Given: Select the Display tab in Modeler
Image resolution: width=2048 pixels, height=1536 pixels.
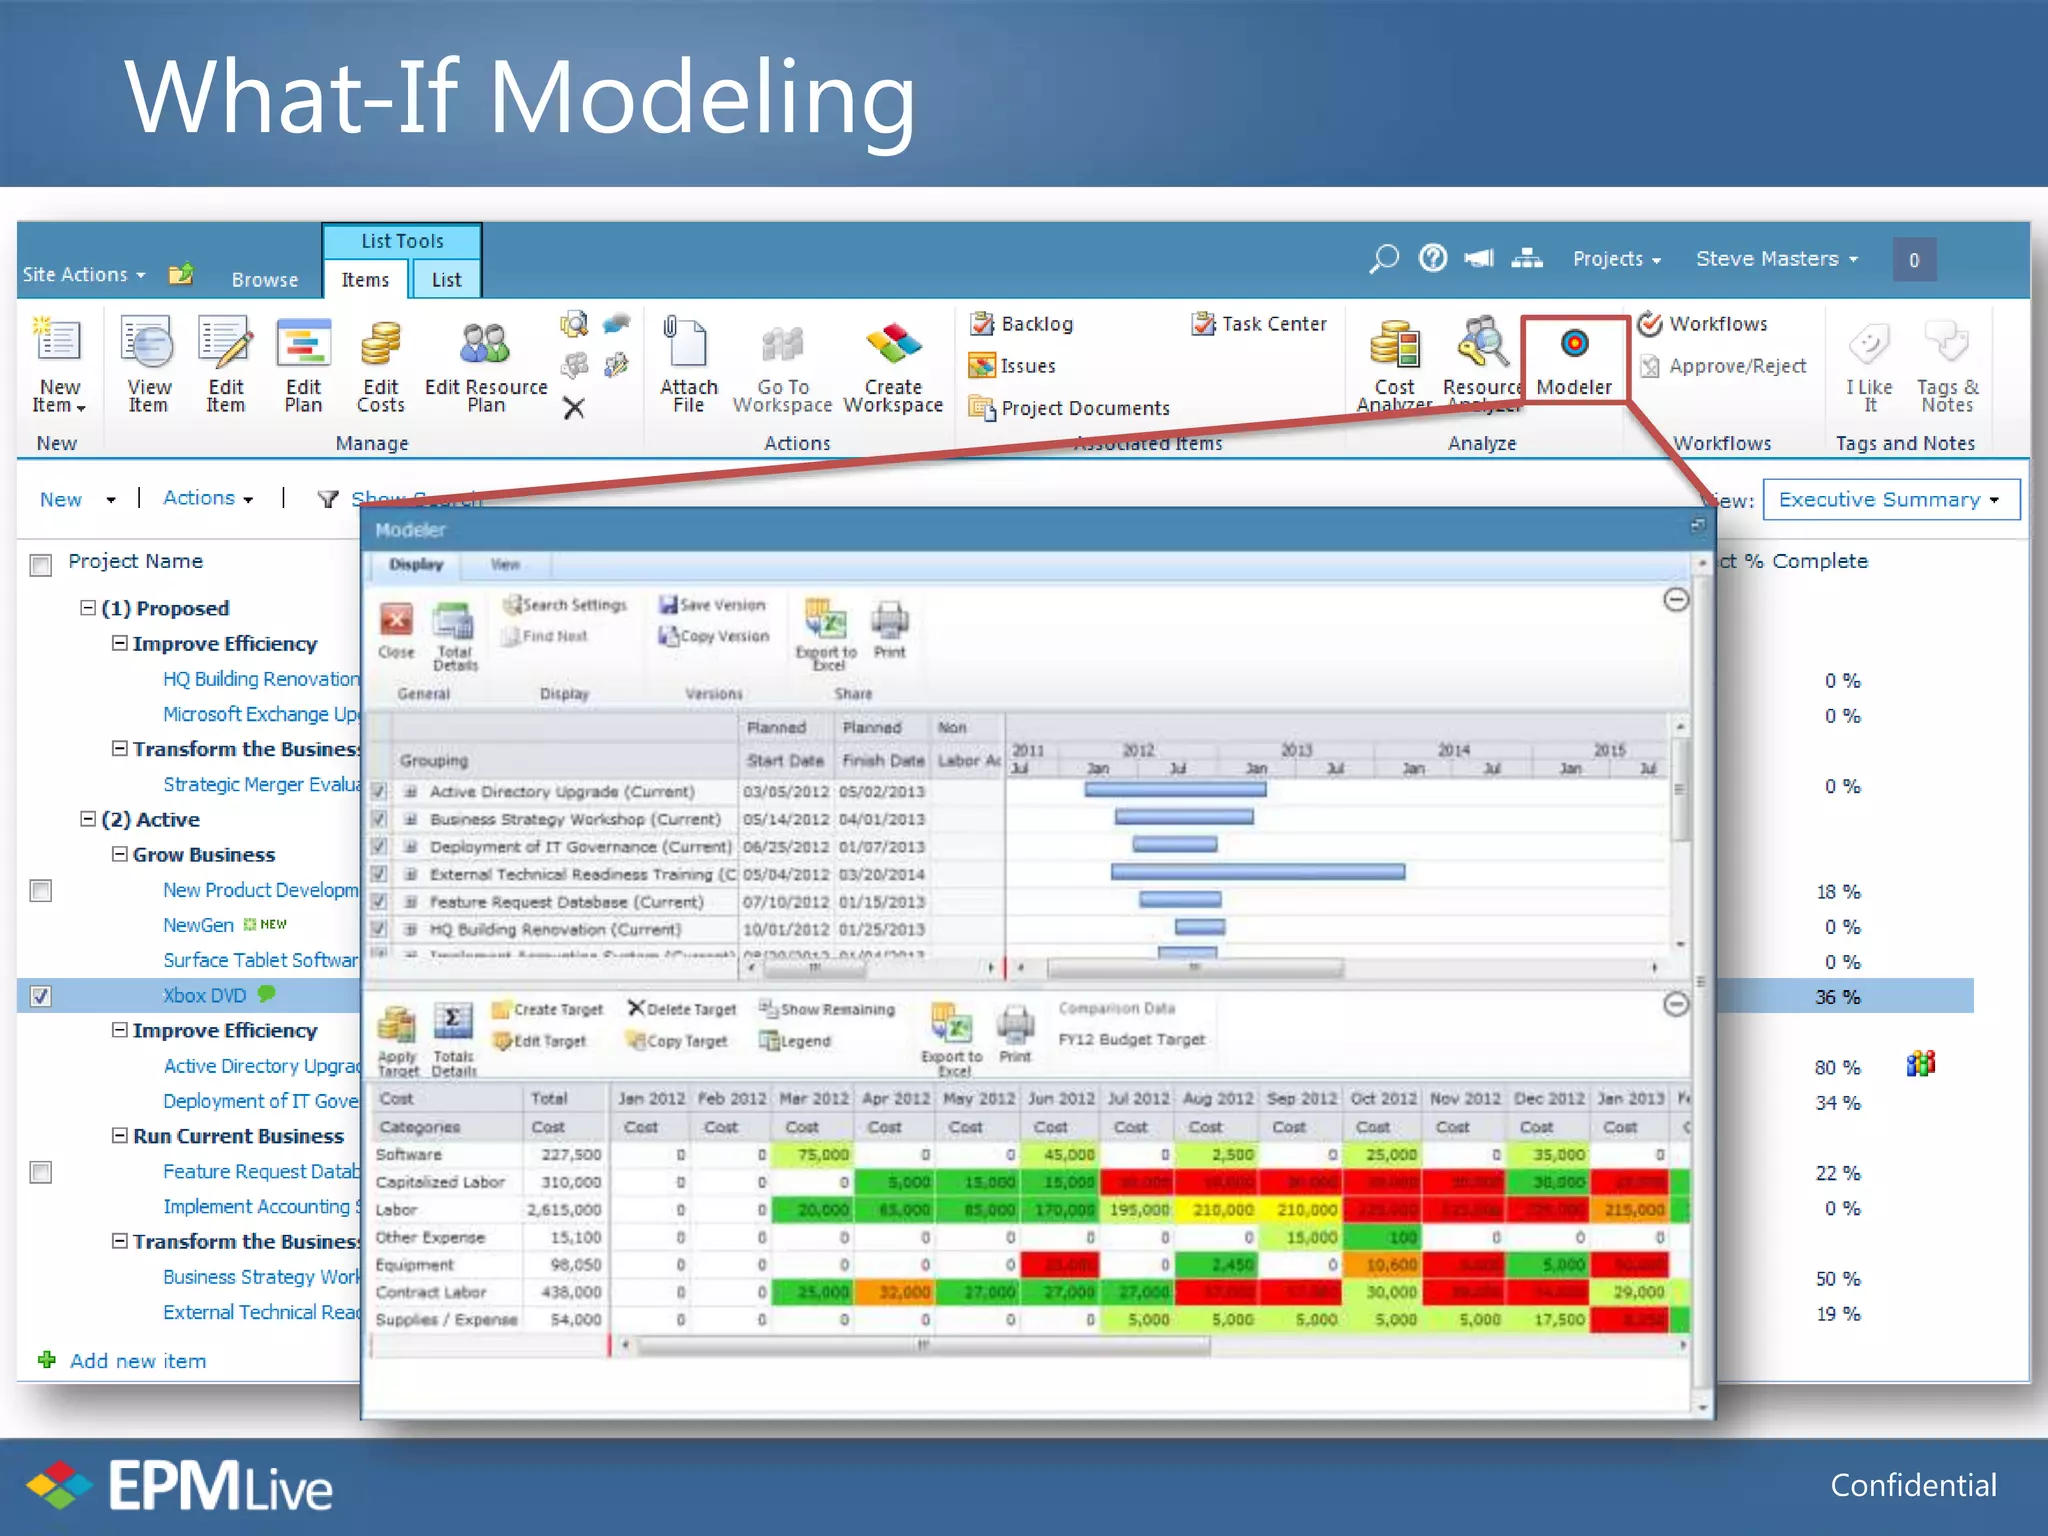Looking at the screenshot, I should click(x=416, y=565).
